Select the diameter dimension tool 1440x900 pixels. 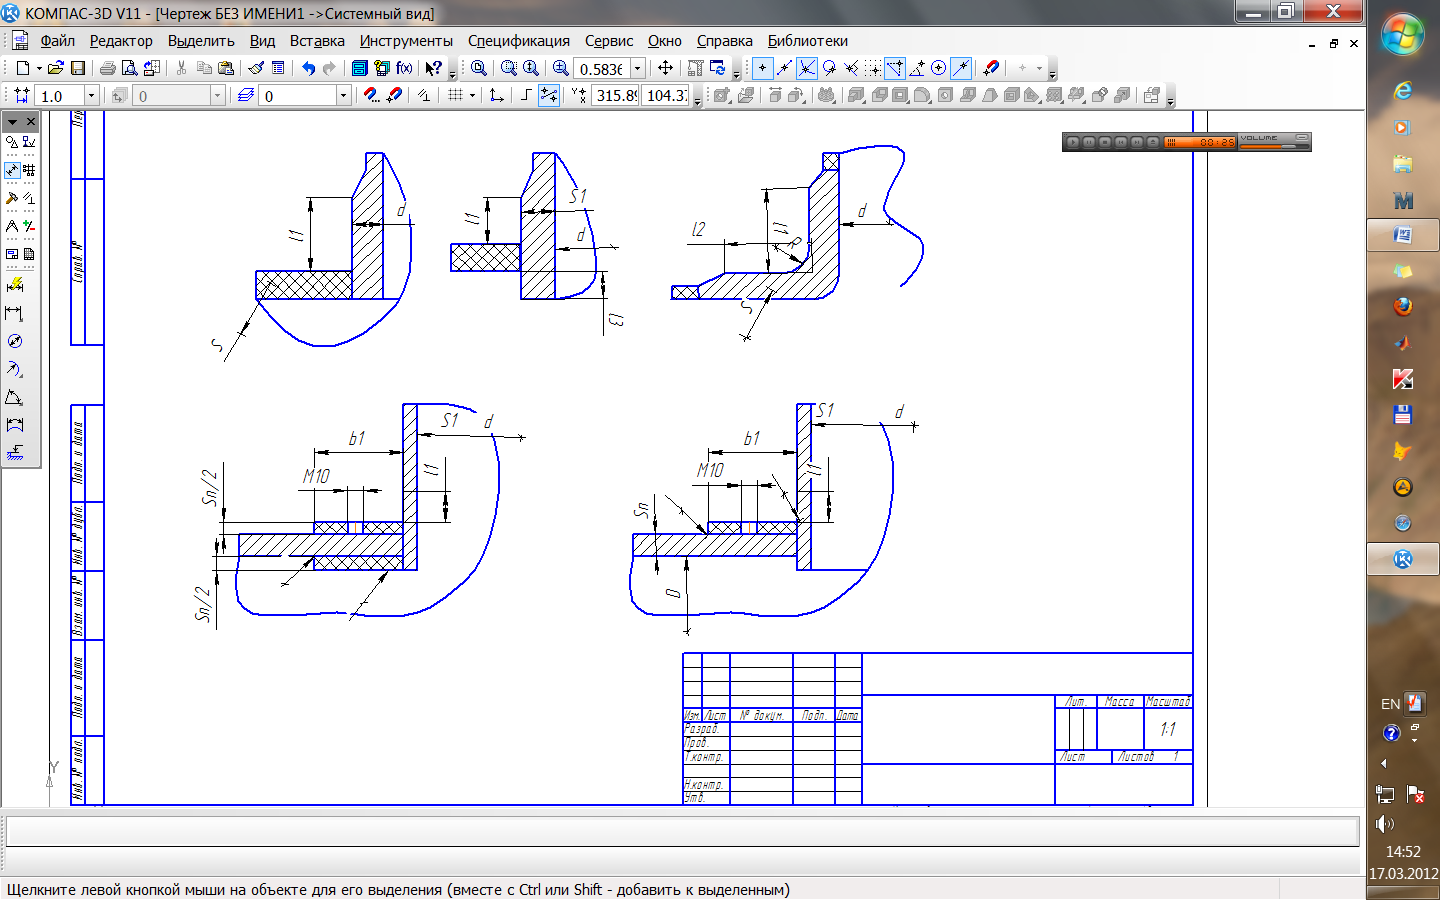tap(15, 341)
